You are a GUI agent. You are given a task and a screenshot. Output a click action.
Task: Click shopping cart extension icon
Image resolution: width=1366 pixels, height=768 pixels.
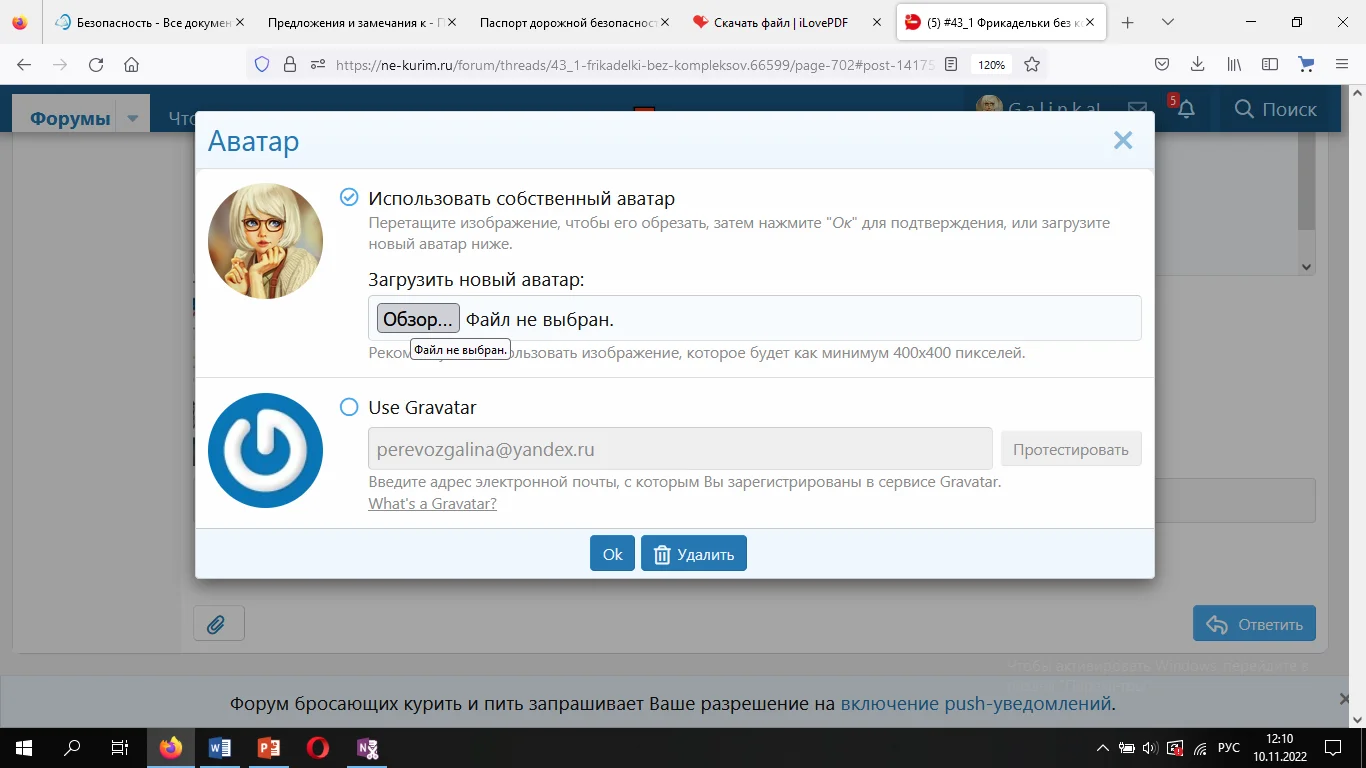(1306, 64)
